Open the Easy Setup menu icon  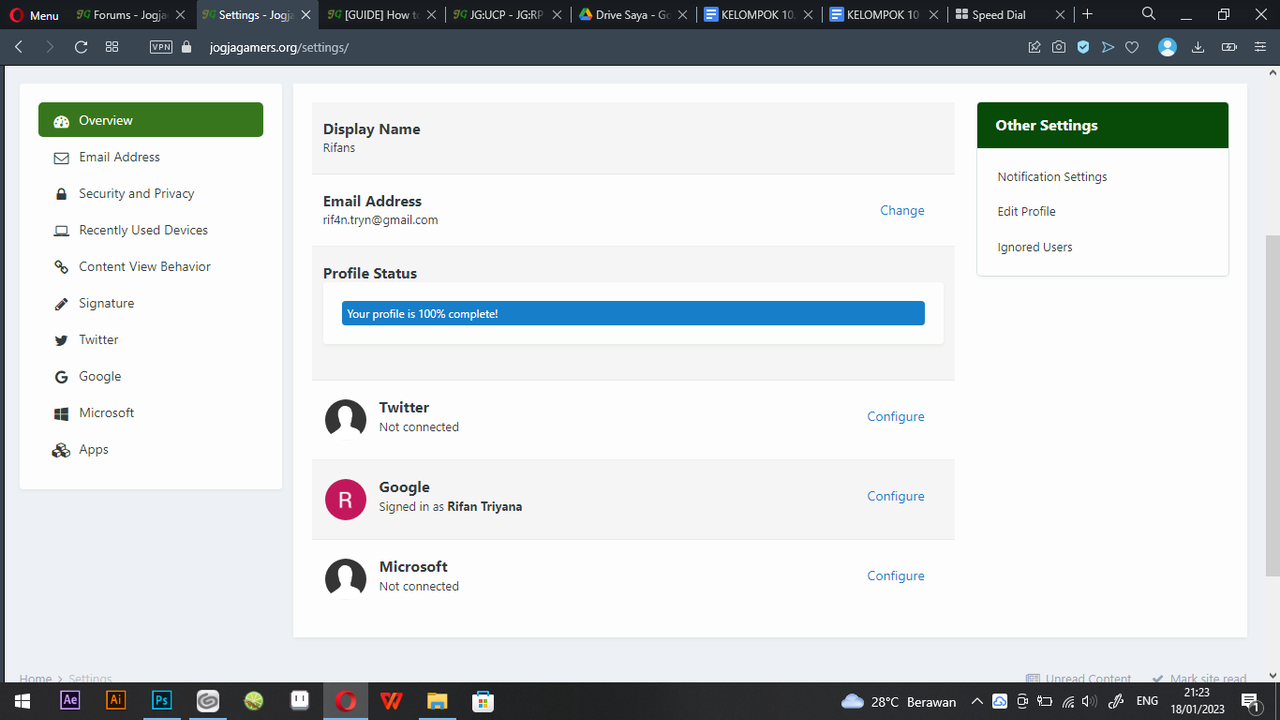coord(1260,47)
